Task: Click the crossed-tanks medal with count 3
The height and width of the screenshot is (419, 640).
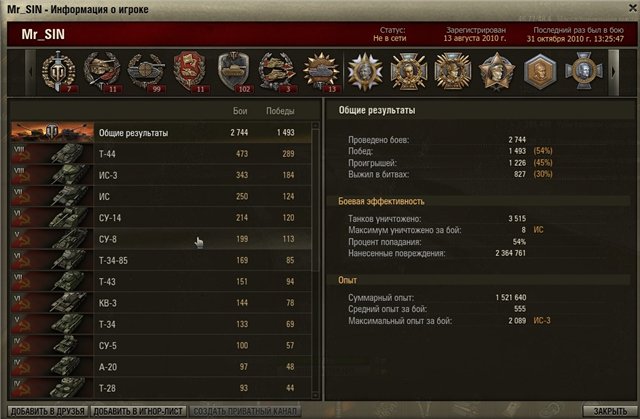Action: (278, 72)
